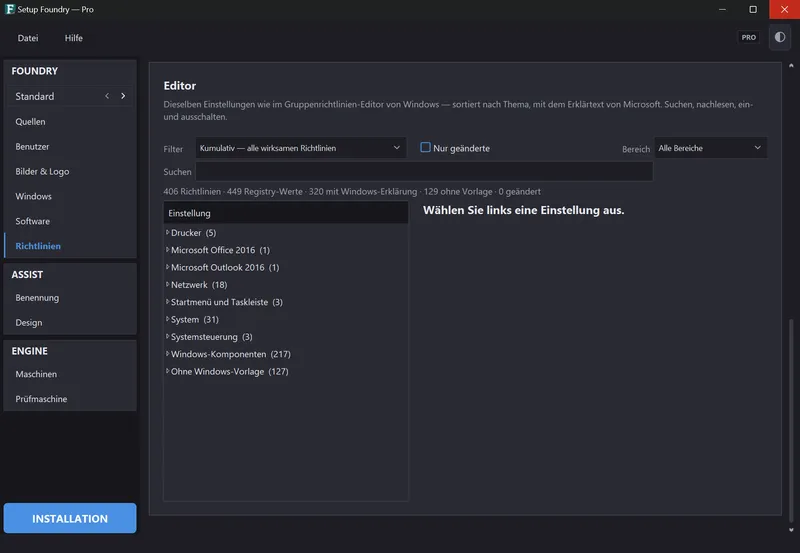Image resolution: width=800 pixels, height=553 pixels.
Task: Open the Bereich Alle Bereiche dropdown
Action: coord(710,148)
